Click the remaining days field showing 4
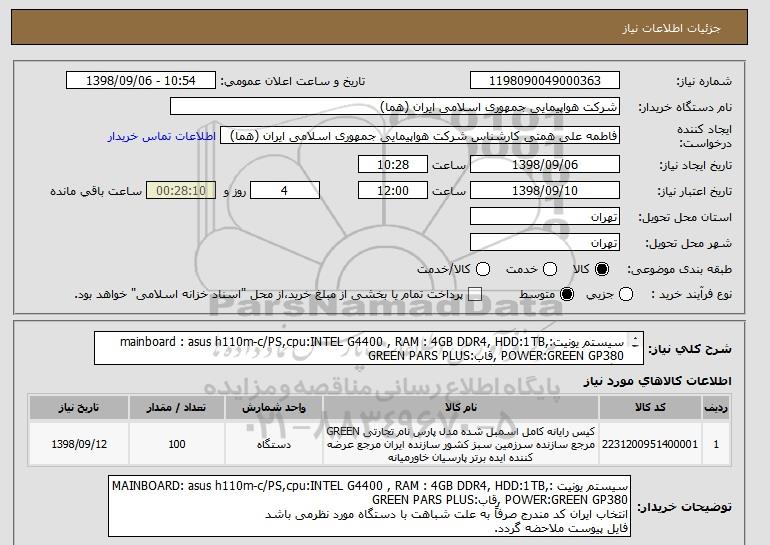 pyautogui.click(x=285, y=191)
